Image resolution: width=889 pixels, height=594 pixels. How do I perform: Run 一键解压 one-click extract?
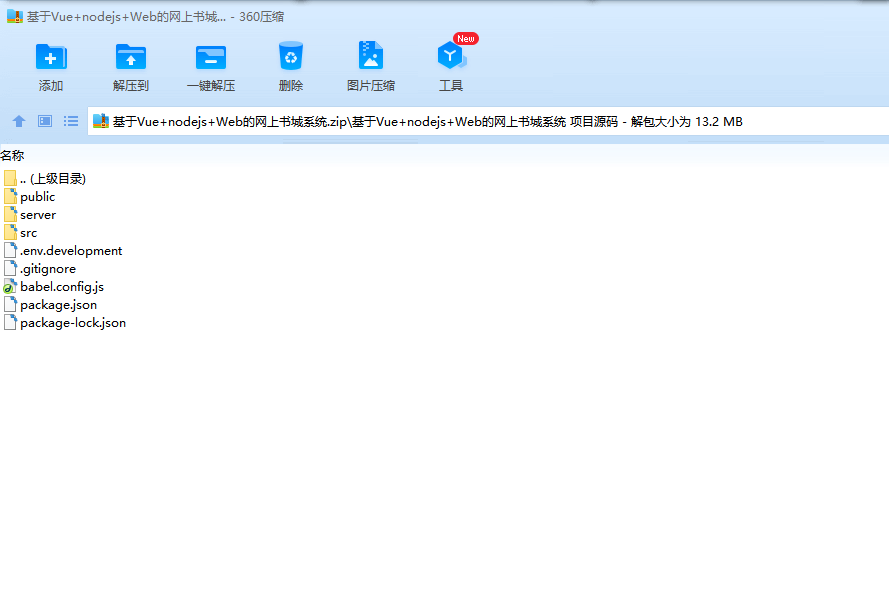pyautogui.click(x=211, y=57)
